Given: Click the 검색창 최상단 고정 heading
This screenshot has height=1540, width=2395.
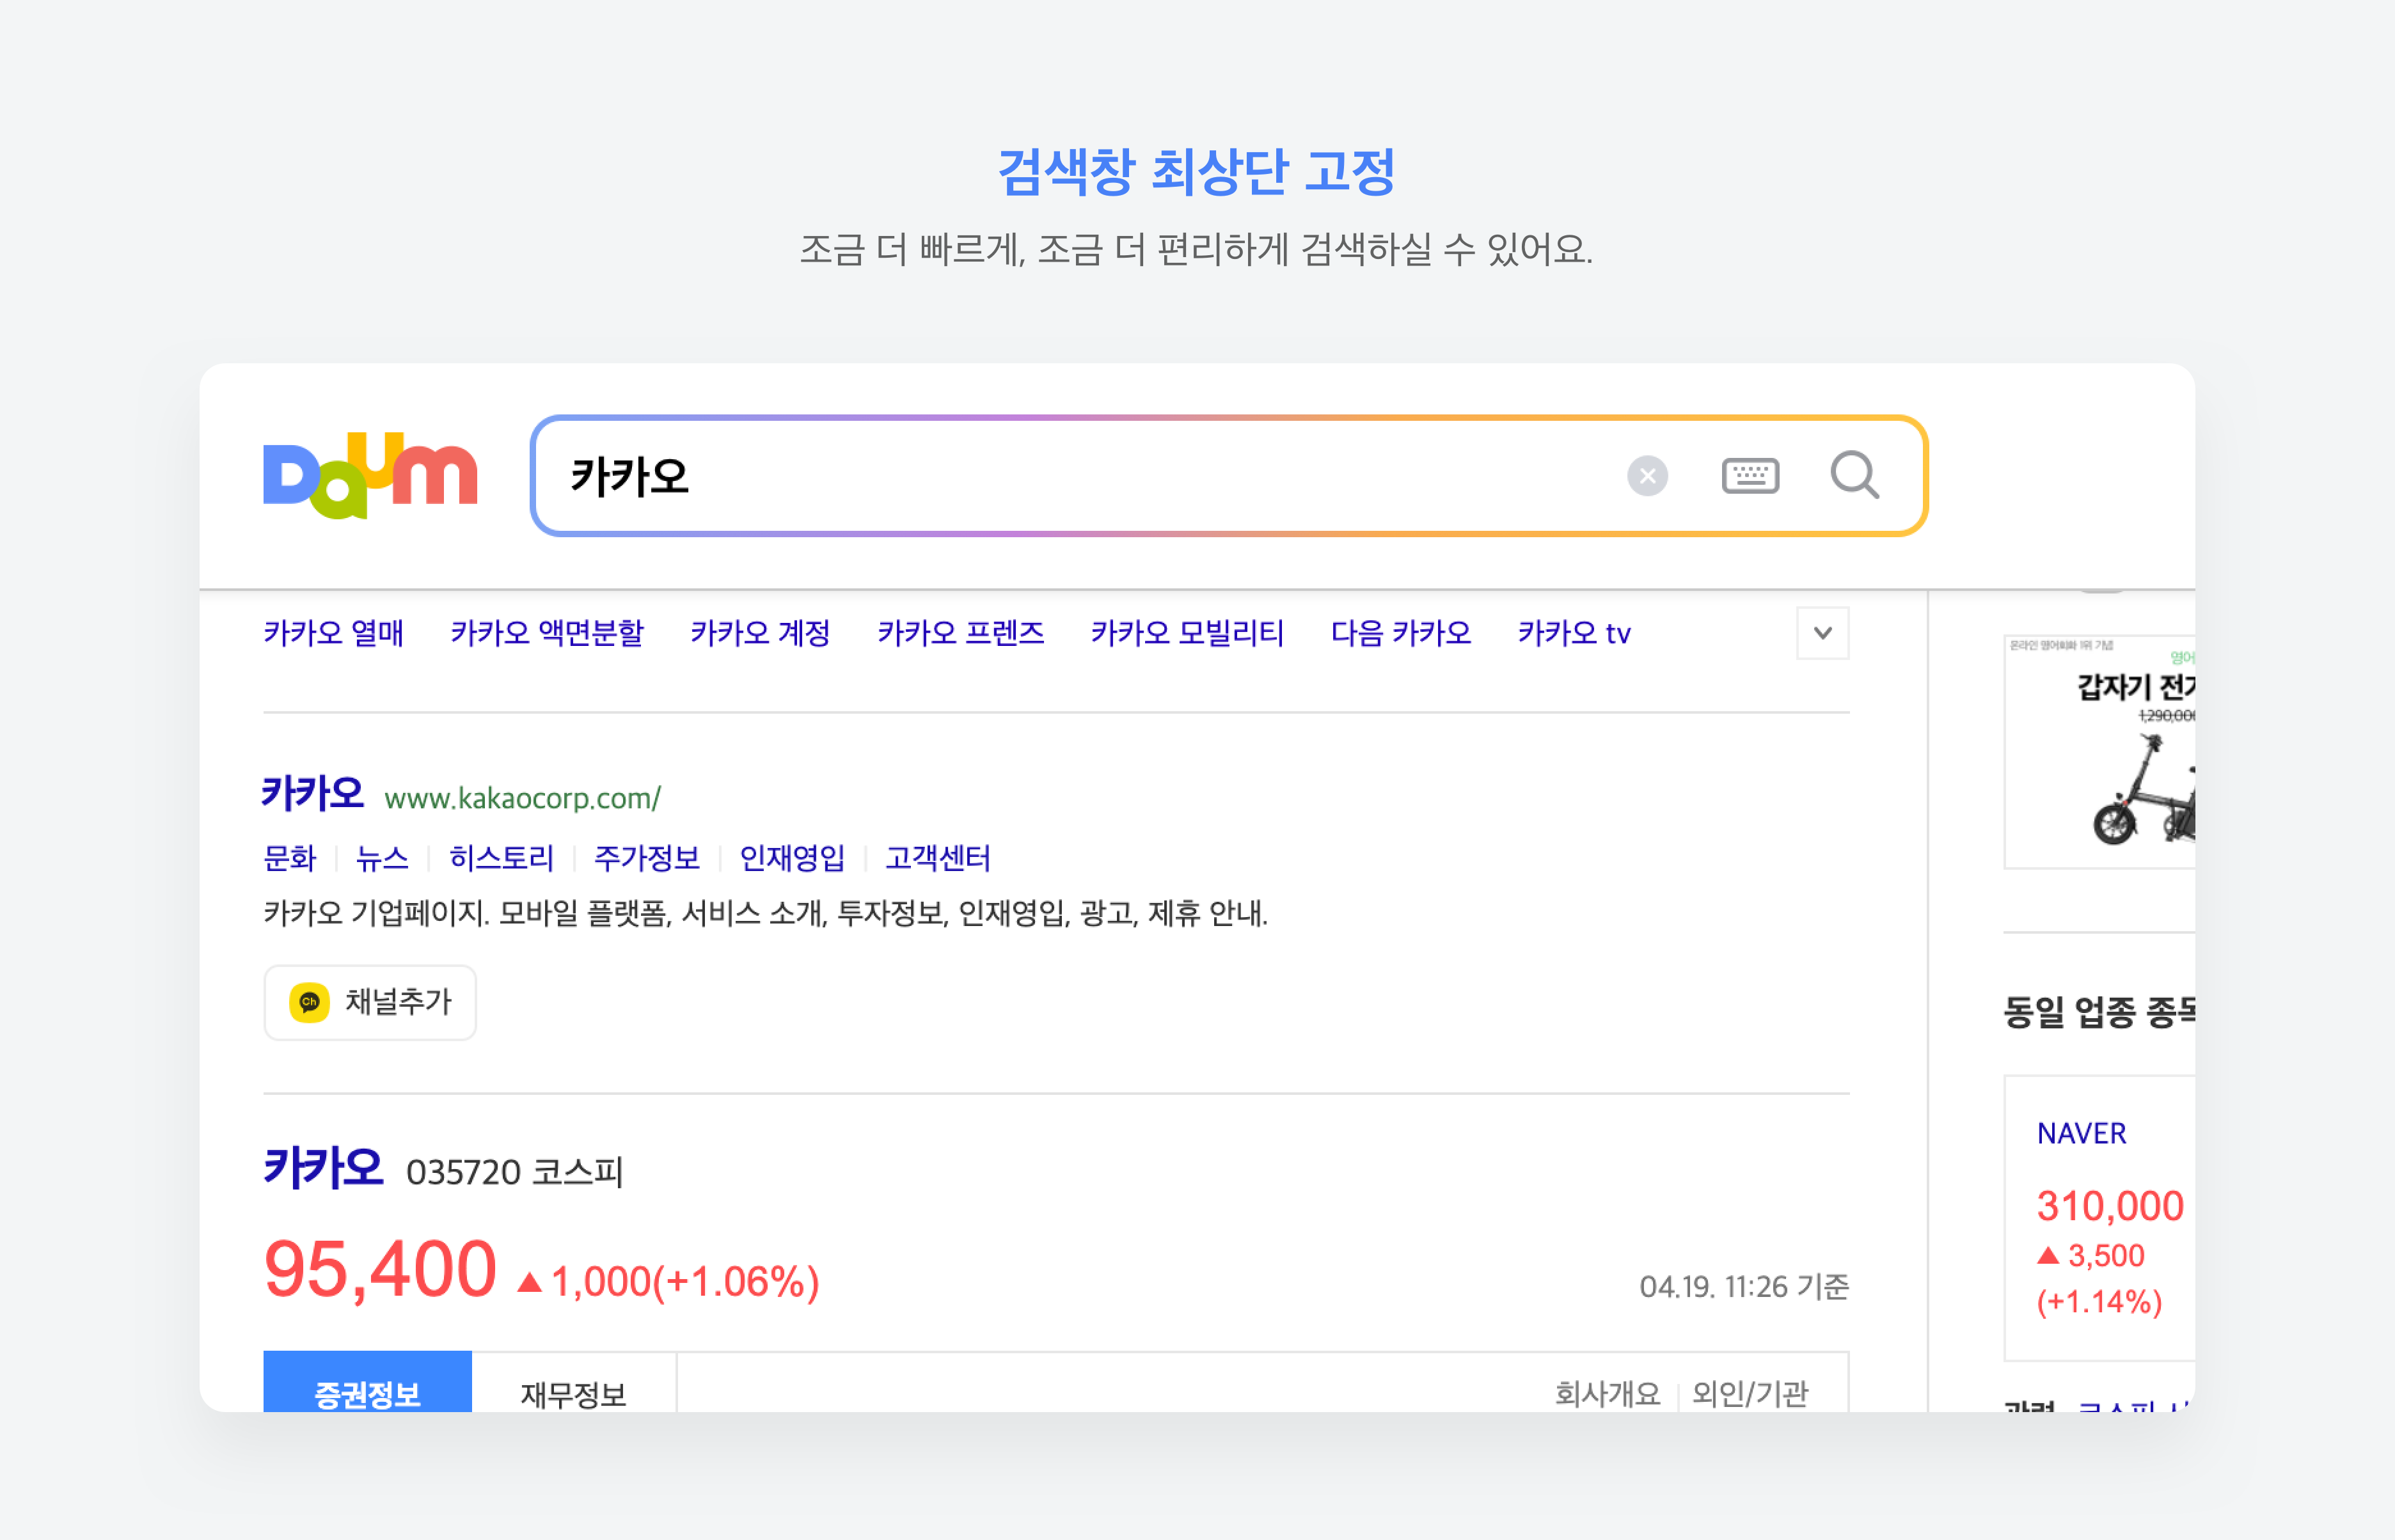Looking at the screenshot, I should click(x=1197, y=172).
